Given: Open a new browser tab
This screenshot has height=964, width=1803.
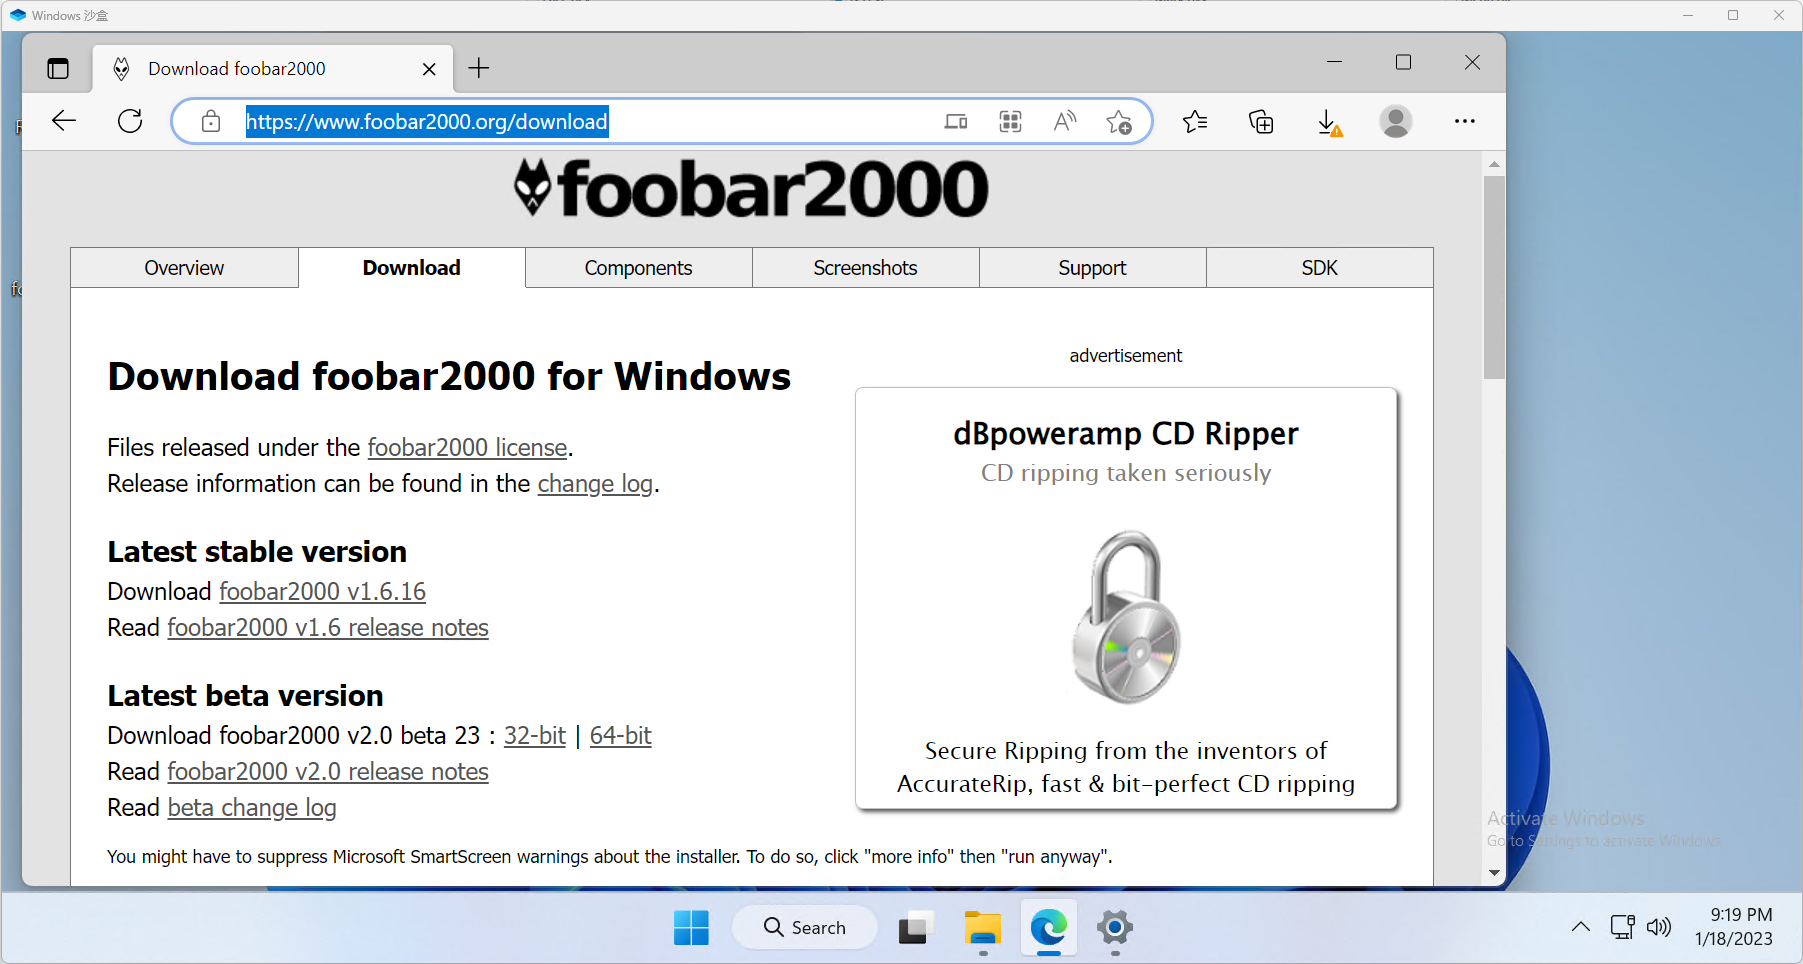Looking at the screenshot, I should pos(479,68).
